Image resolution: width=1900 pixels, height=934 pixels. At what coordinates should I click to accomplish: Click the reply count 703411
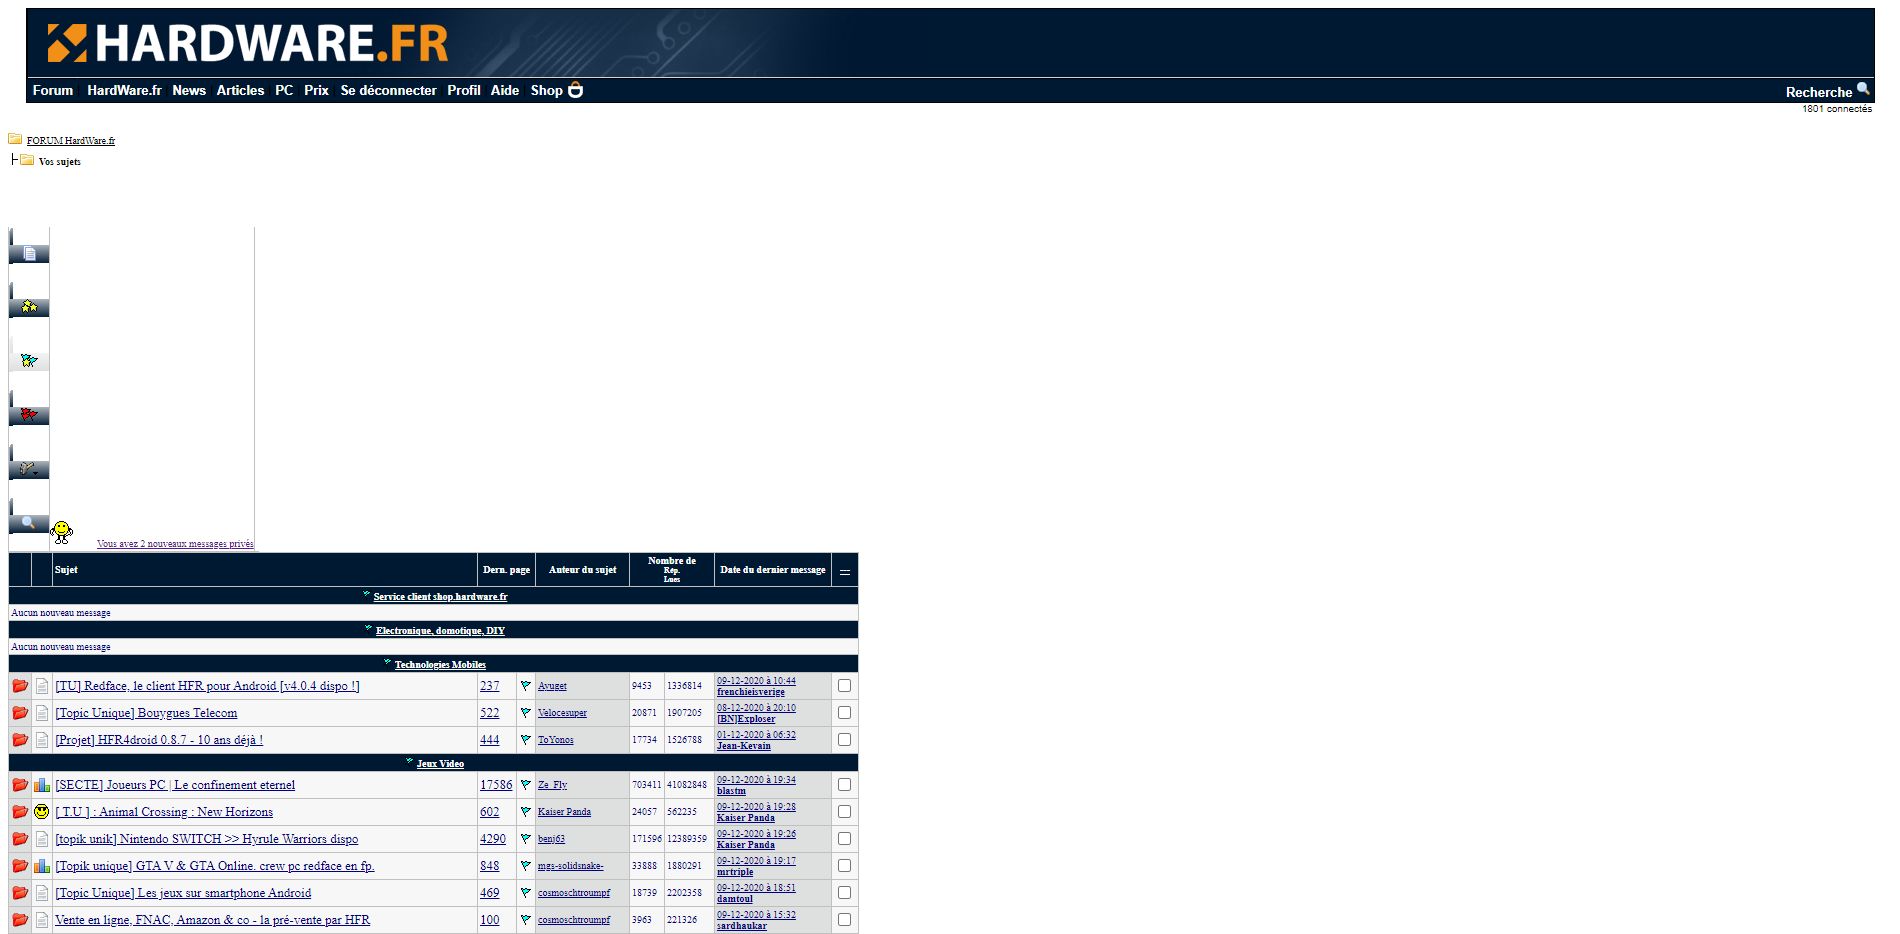point(646,785)
